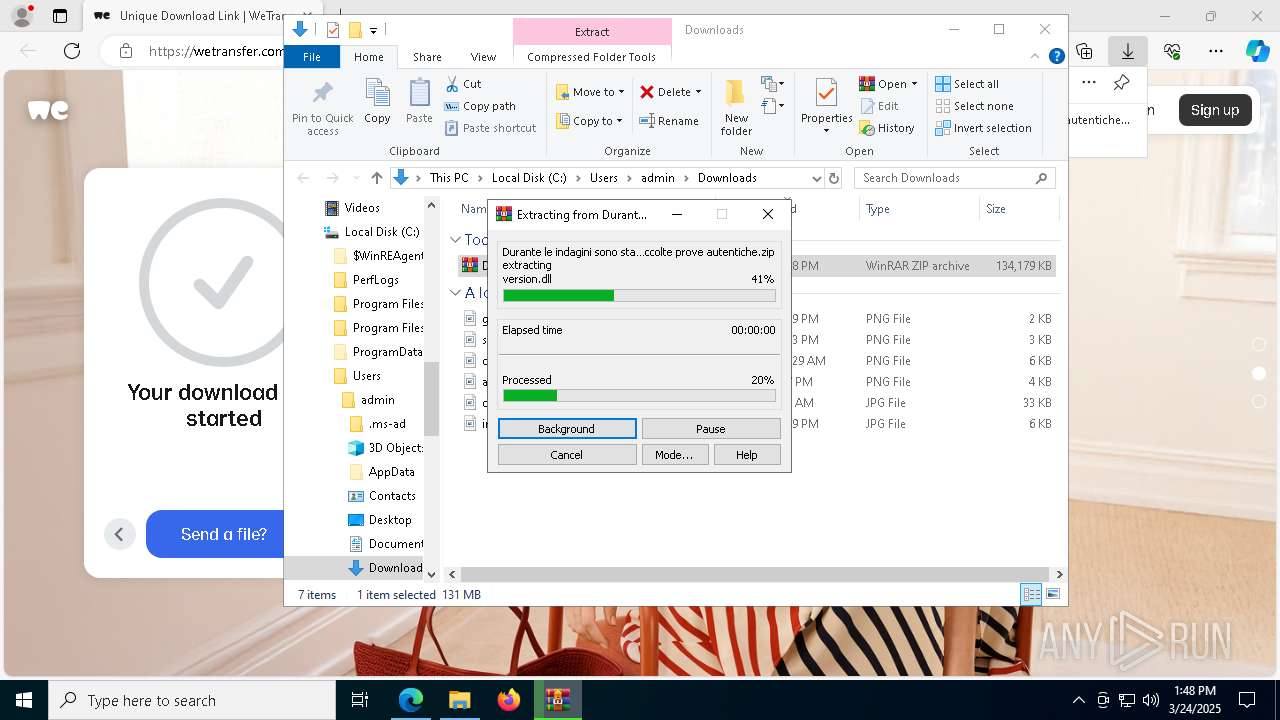Image resolution: width=1280 pixels, height=720 pixels.
Task: Open address bar history dropdown
Action: click(x=816, y=178)
